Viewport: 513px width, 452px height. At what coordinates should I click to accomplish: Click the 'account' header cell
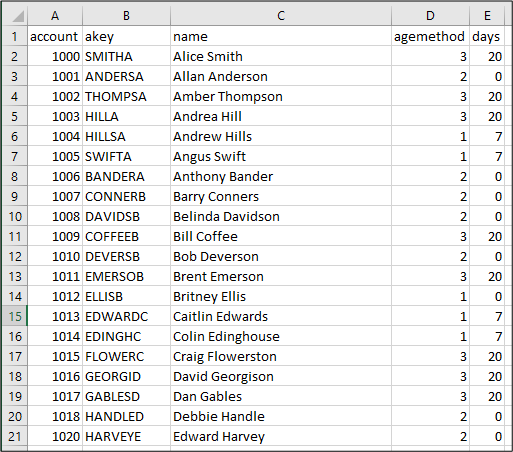coord(55,36)
